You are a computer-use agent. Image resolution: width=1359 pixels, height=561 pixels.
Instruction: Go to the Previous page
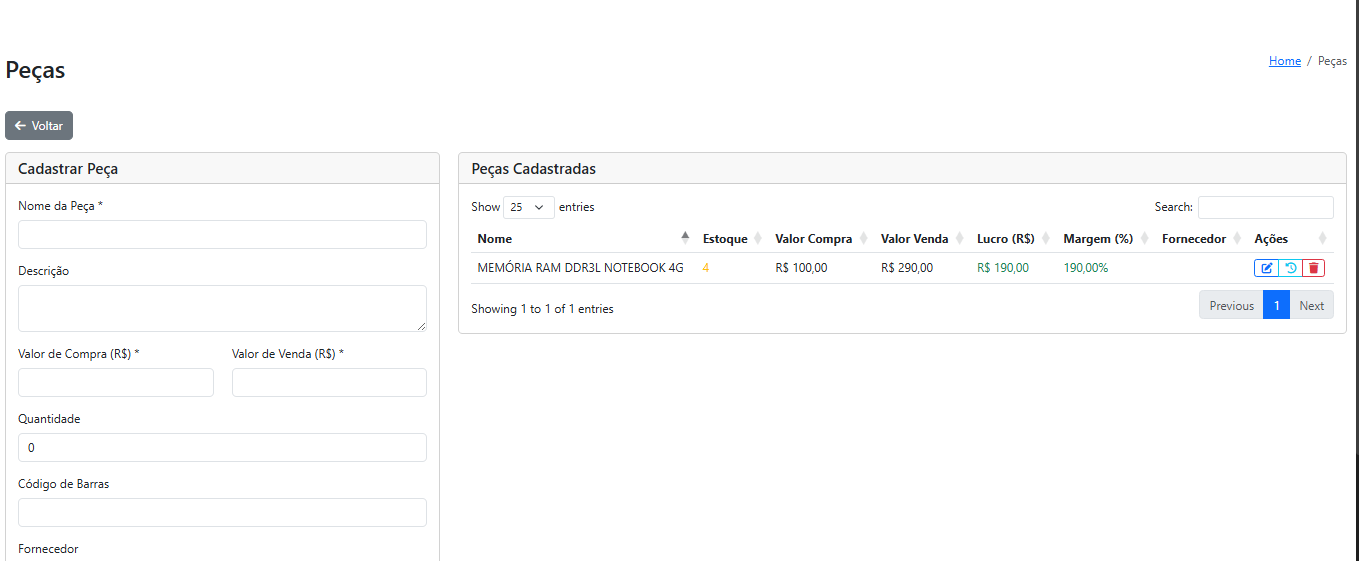1231,306
